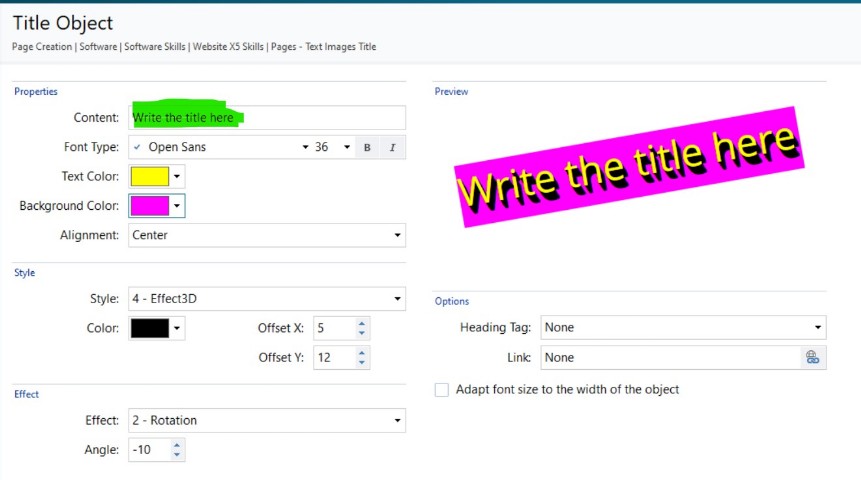
Task: Open the Open Sans font family dropdown
Action: pos(221,147)
